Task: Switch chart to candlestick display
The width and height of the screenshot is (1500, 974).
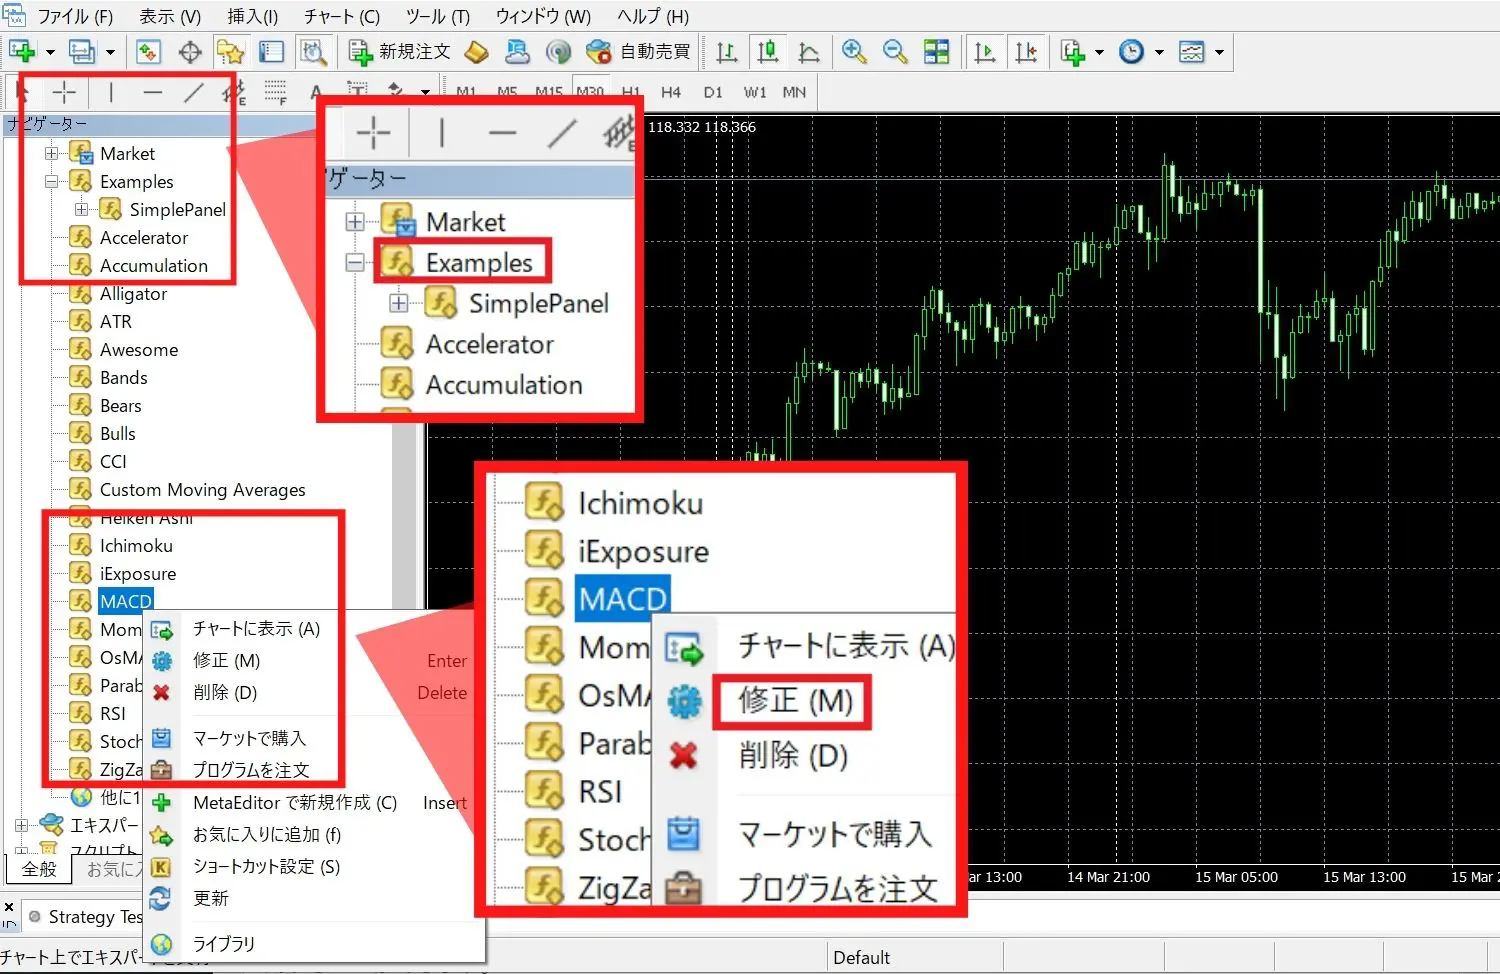Action: [768, 51]
